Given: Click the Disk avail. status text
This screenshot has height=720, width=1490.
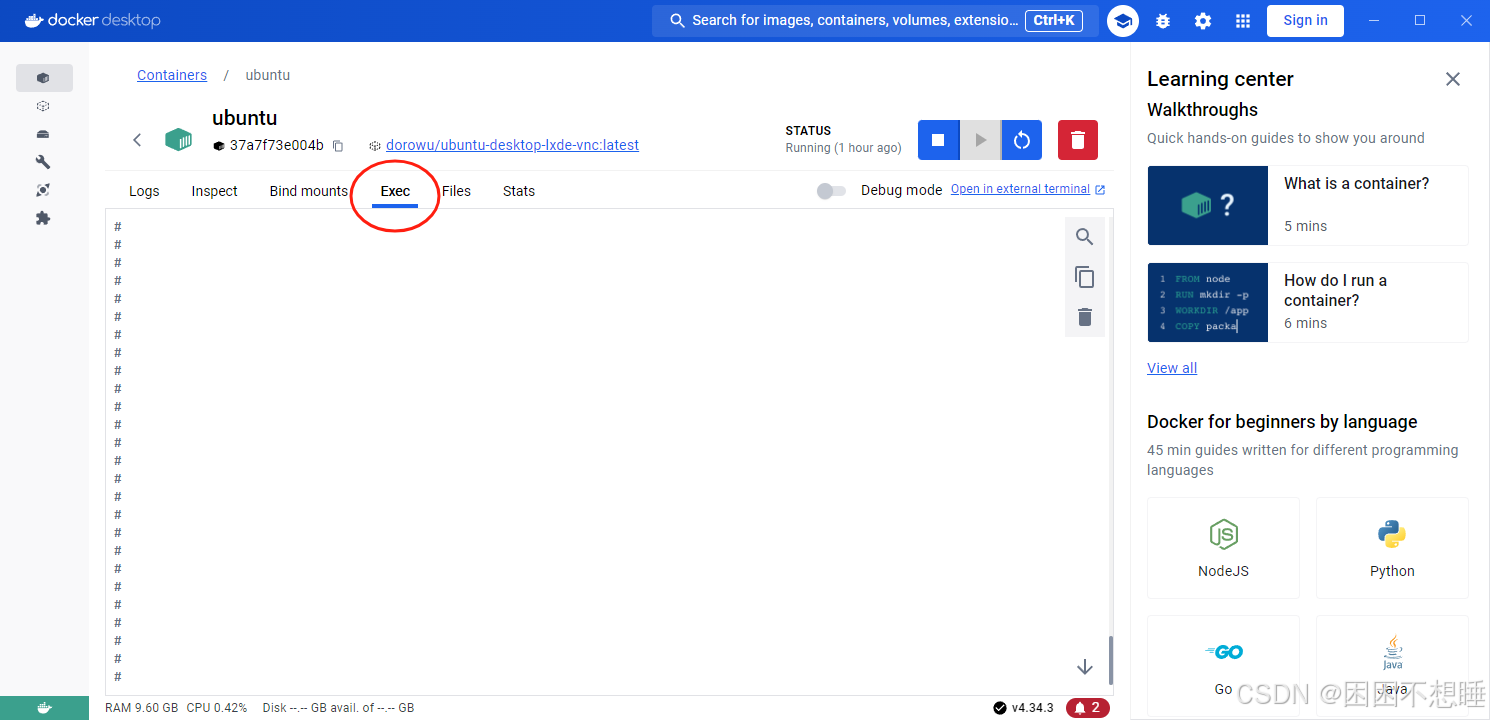Looking at the screenshot, I should 338,708.
